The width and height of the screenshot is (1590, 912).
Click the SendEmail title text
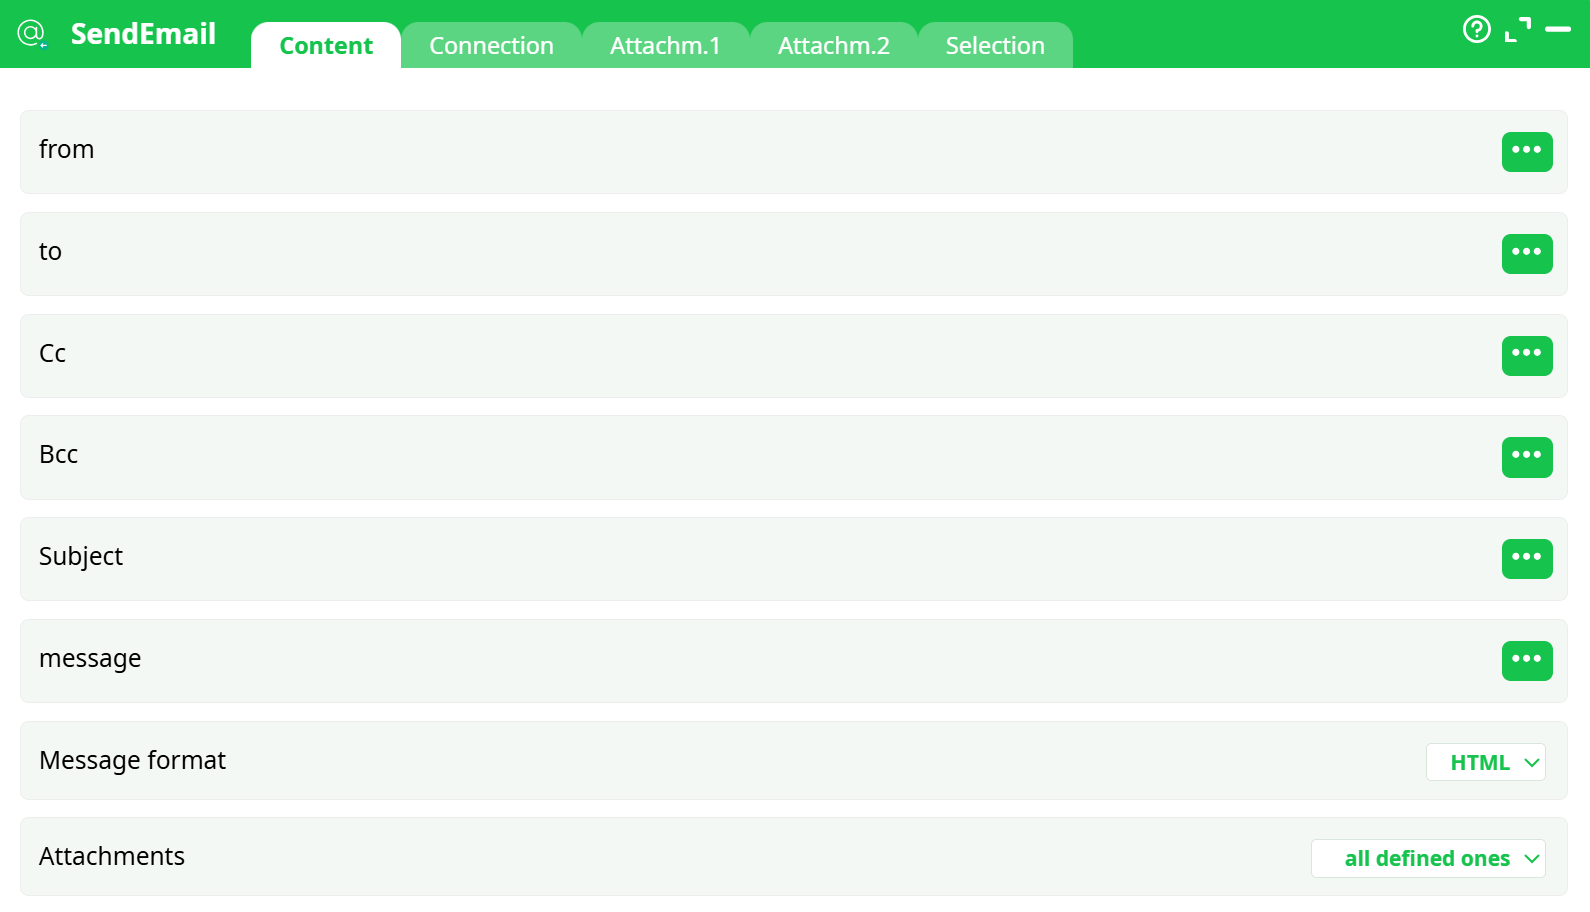coord(143,34)
